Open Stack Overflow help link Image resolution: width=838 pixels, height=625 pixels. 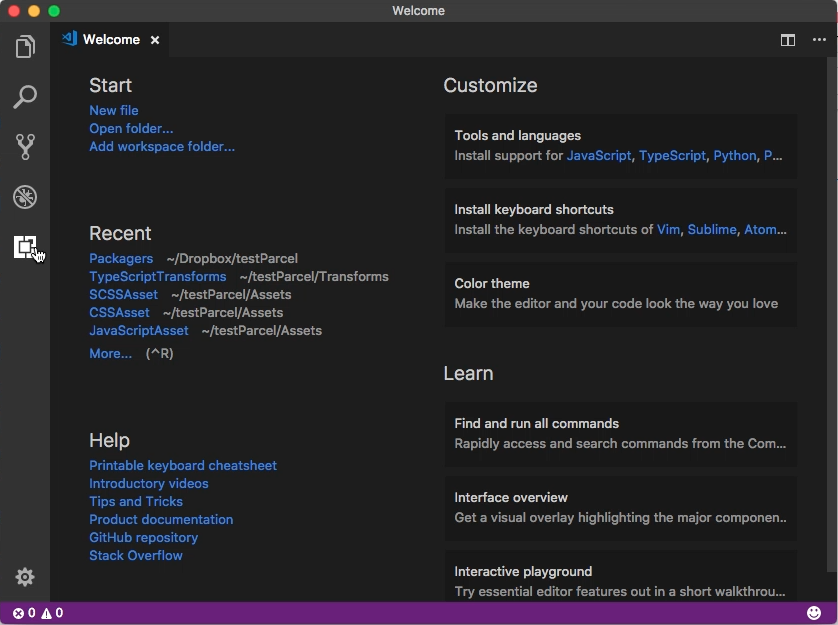coord(136,556)
